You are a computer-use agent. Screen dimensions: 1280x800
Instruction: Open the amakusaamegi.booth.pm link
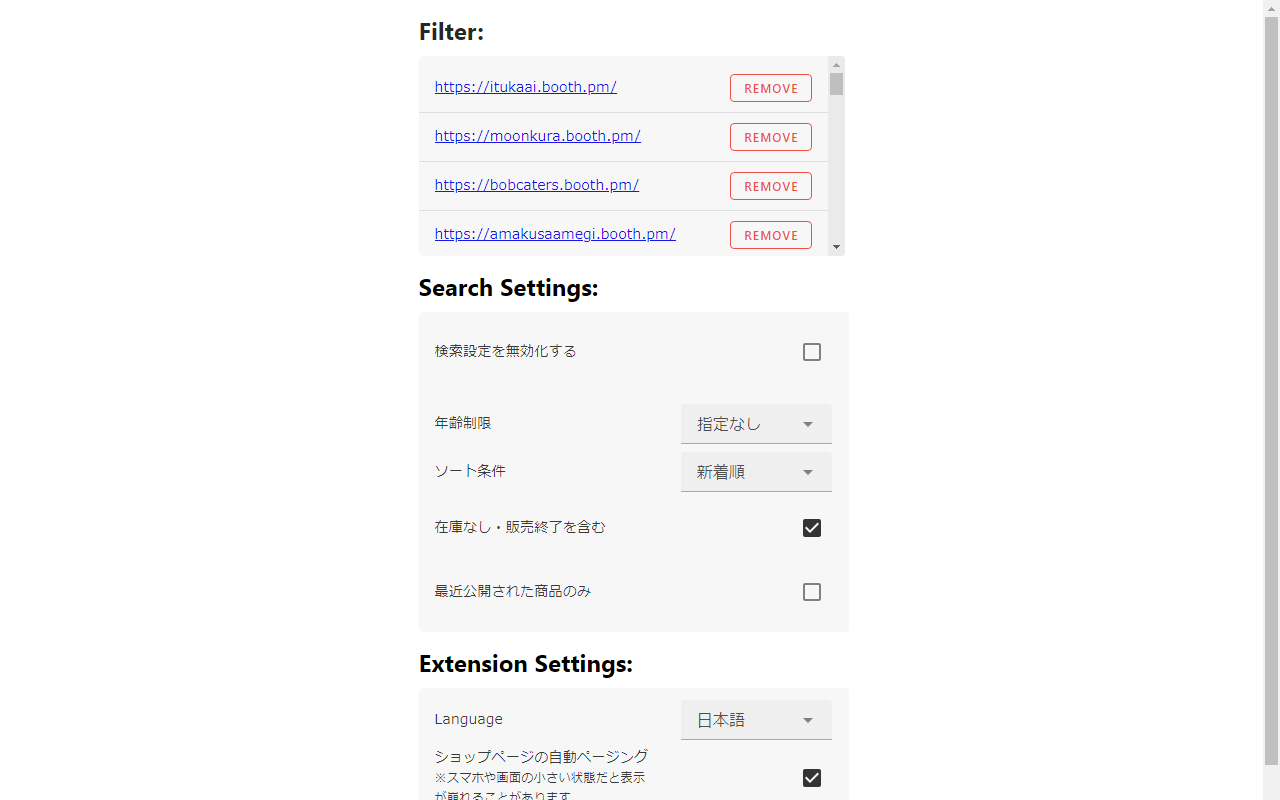[x=555, y=234]
